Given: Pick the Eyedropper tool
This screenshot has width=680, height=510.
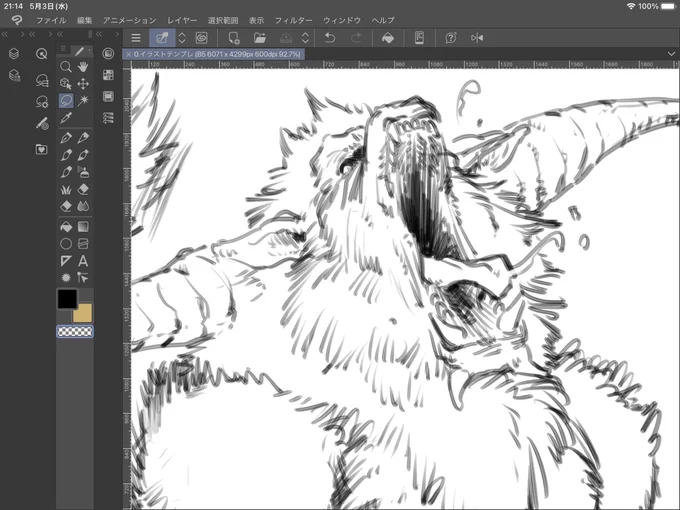Looking at the screenshot, I should point(66,118).
